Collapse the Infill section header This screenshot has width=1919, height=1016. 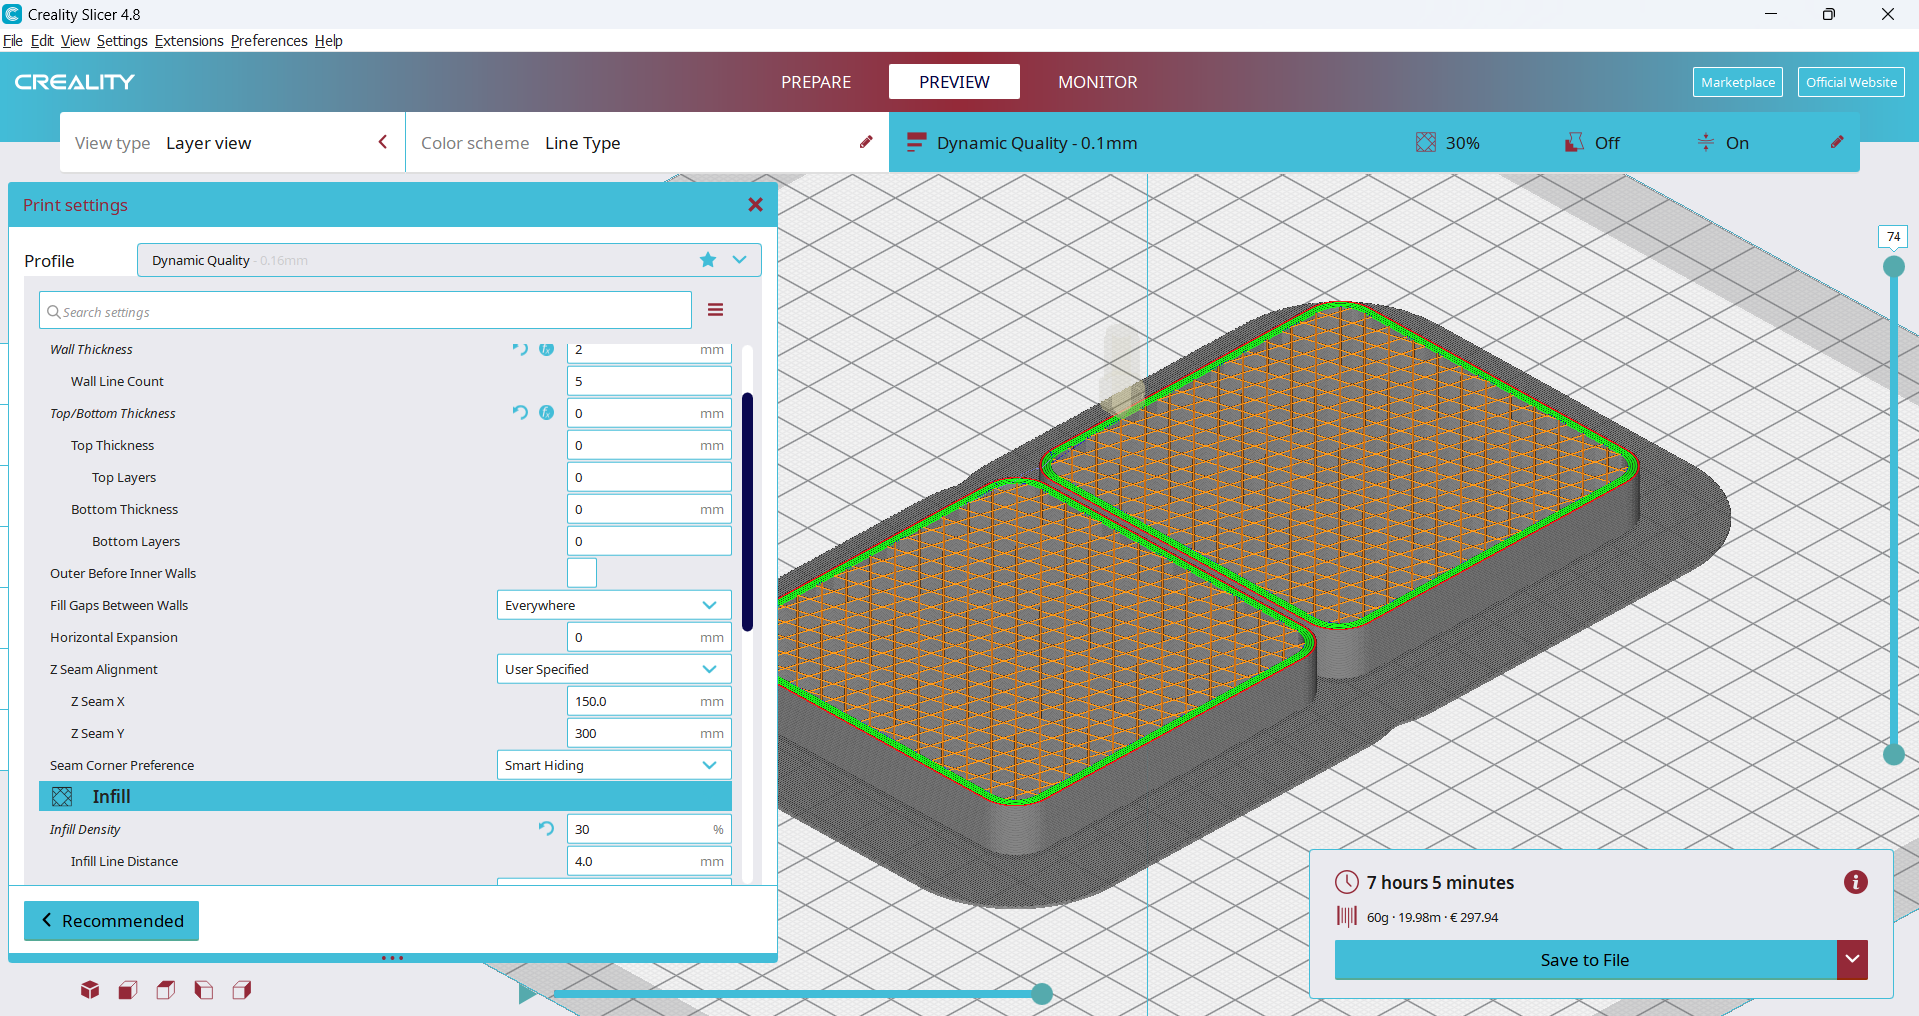385,796
